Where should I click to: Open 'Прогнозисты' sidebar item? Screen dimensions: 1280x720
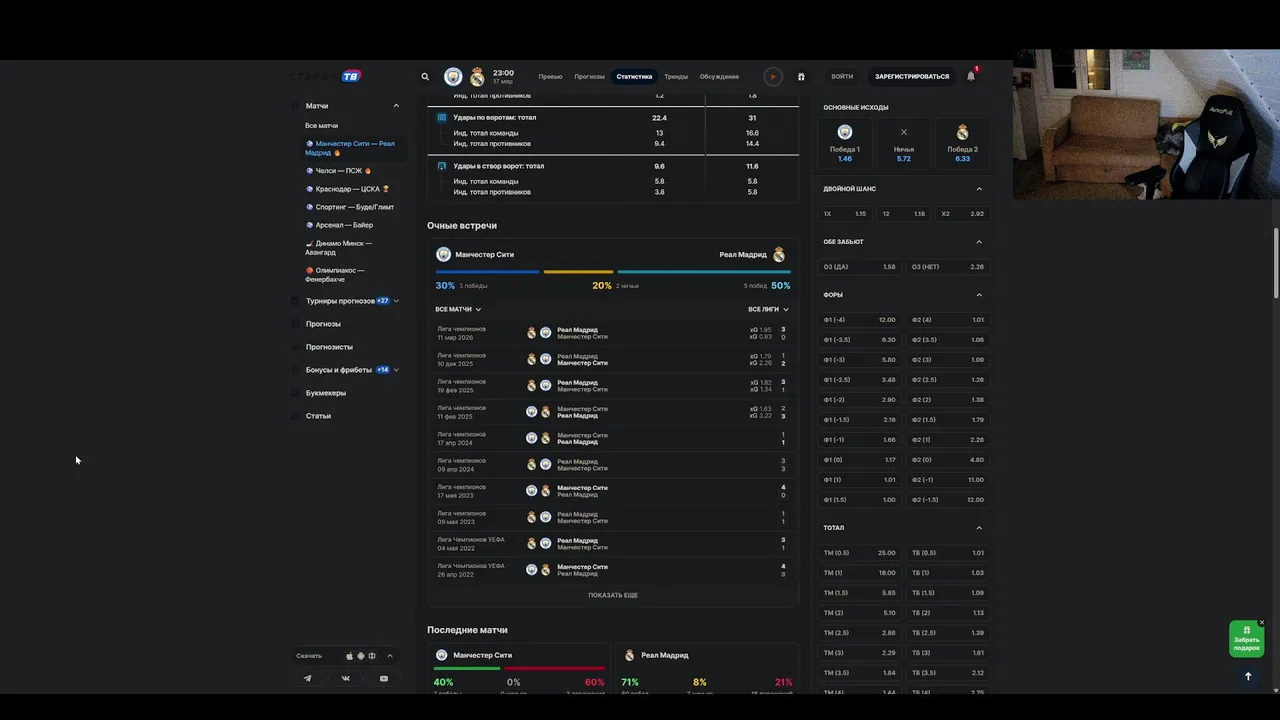pos(329,347)
